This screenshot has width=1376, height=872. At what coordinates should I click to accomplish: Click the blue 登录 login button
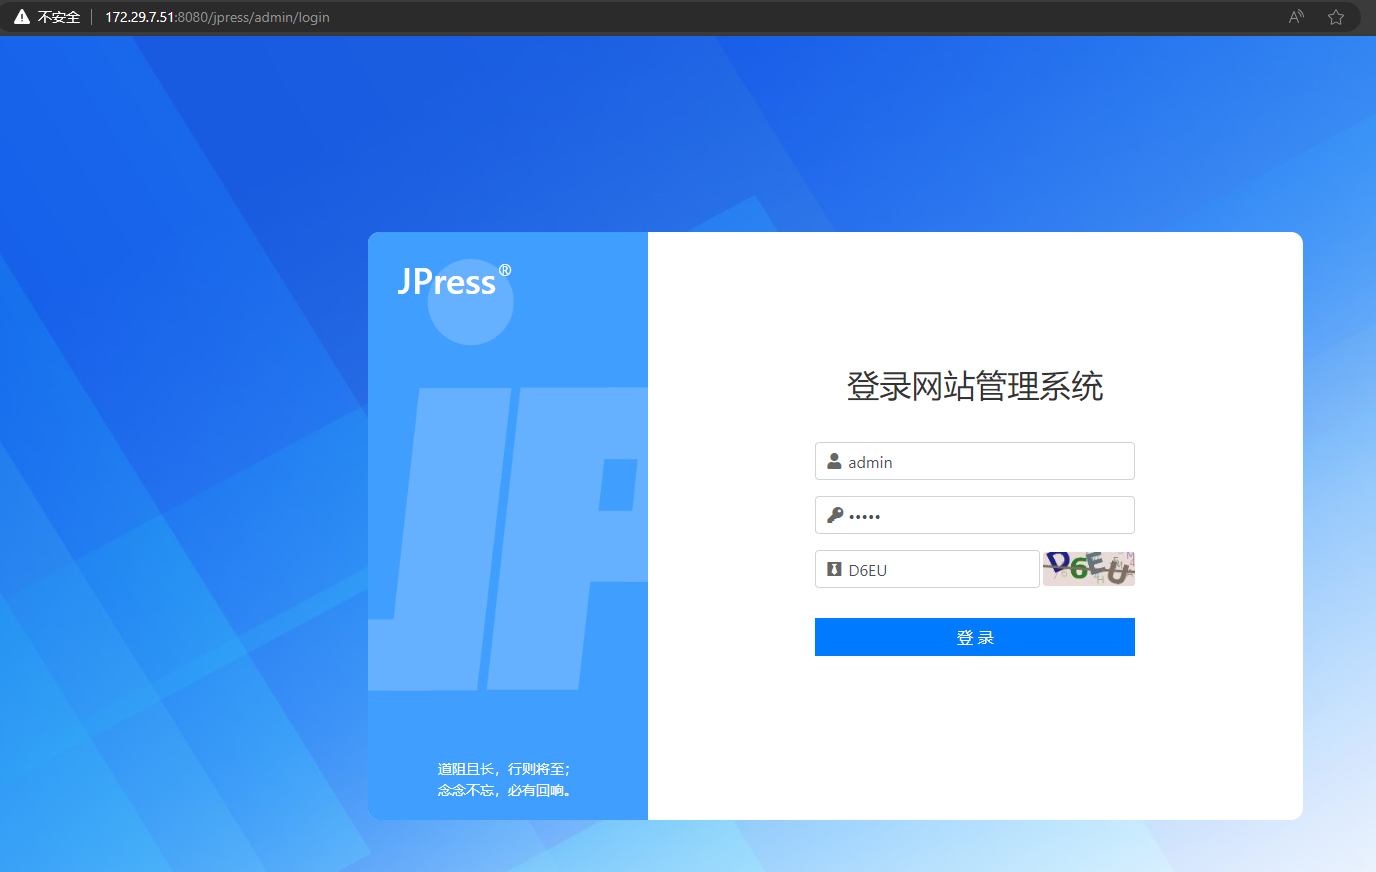tap(975, 637)
